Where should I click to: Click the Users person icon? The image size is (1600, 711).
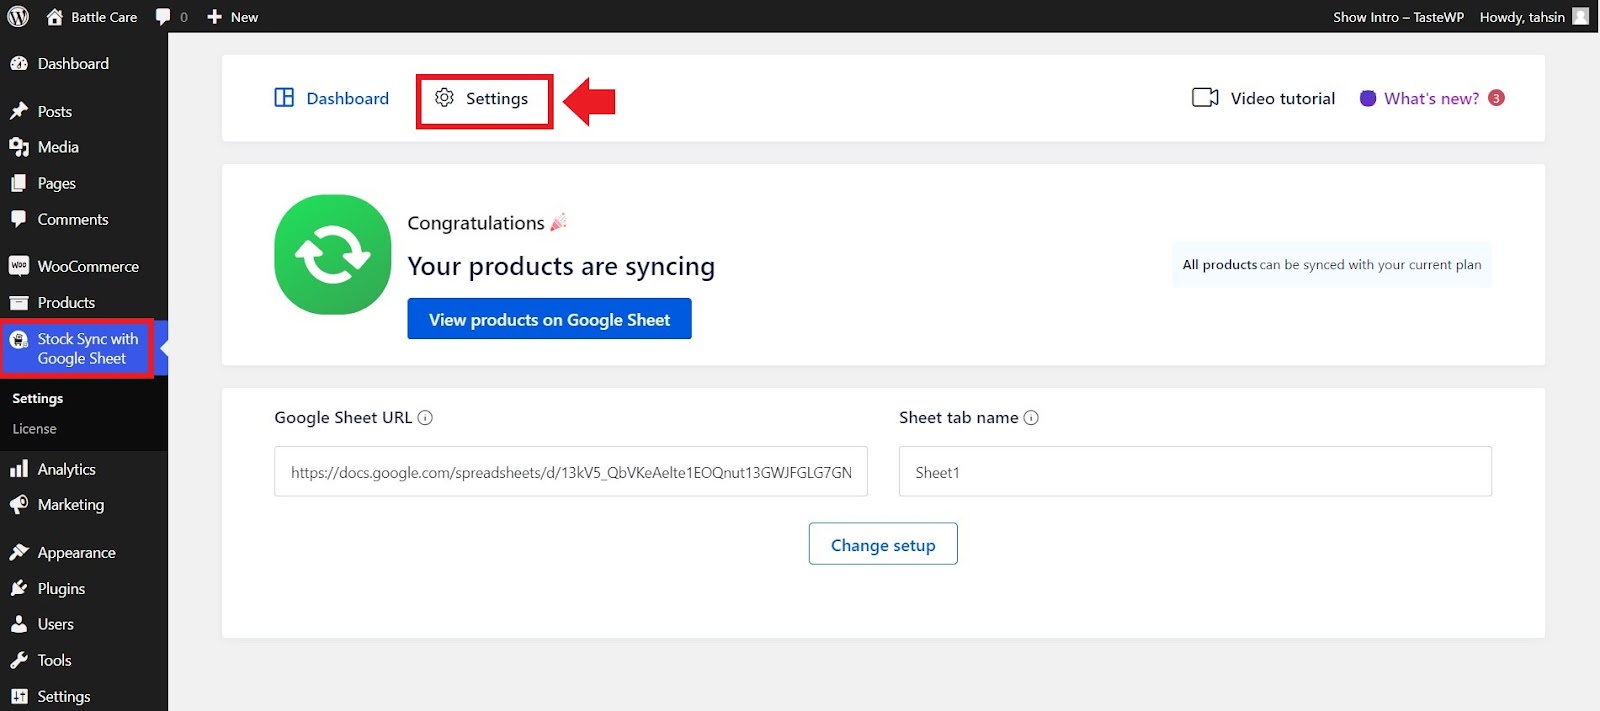tap(19, 624)
